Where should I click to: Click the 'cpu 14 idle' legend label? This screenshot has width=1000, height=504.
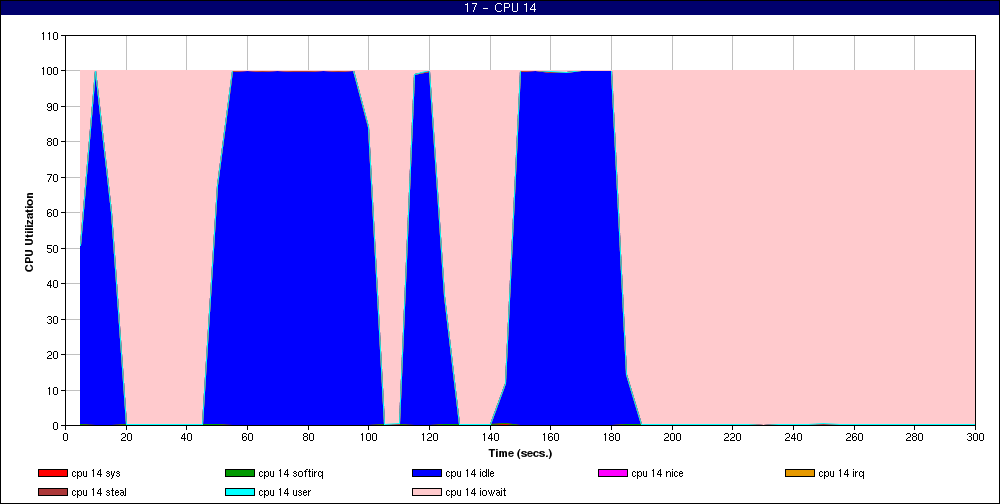470,473
